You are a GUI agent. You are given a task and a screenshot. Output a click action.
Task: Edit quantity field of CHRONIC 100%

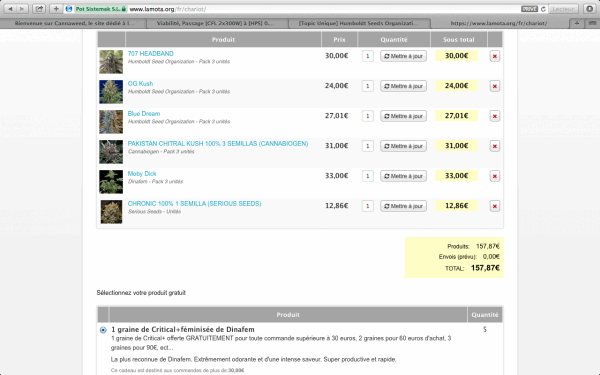[368, 206]
